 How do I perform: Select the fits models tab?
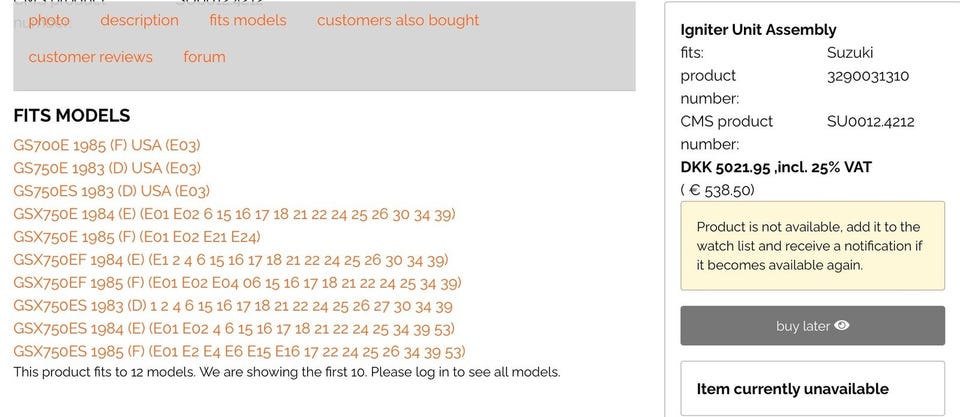[x=247, y=20]
